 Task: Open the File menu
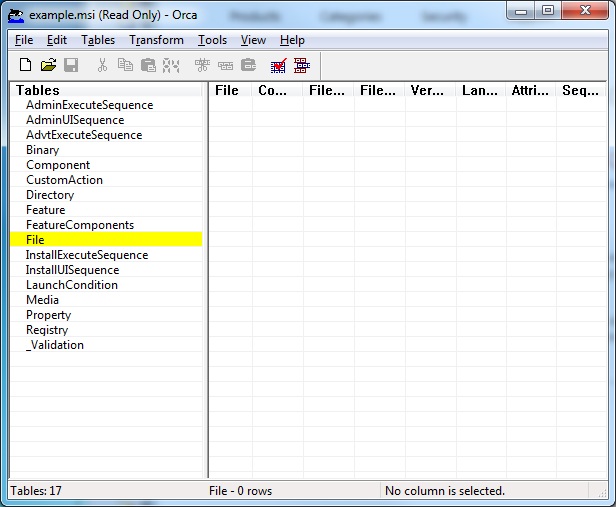pyautogui.click(x=24, y=40)
